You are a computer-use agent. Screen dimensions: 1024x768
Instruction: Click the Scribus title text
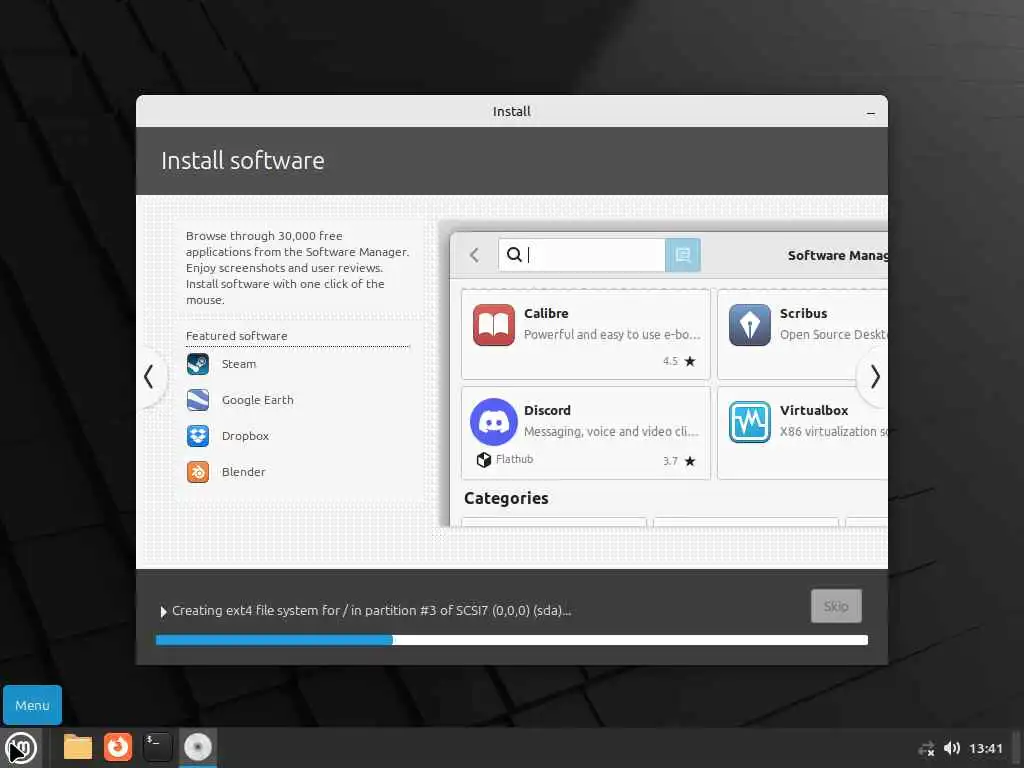point(803,313)
